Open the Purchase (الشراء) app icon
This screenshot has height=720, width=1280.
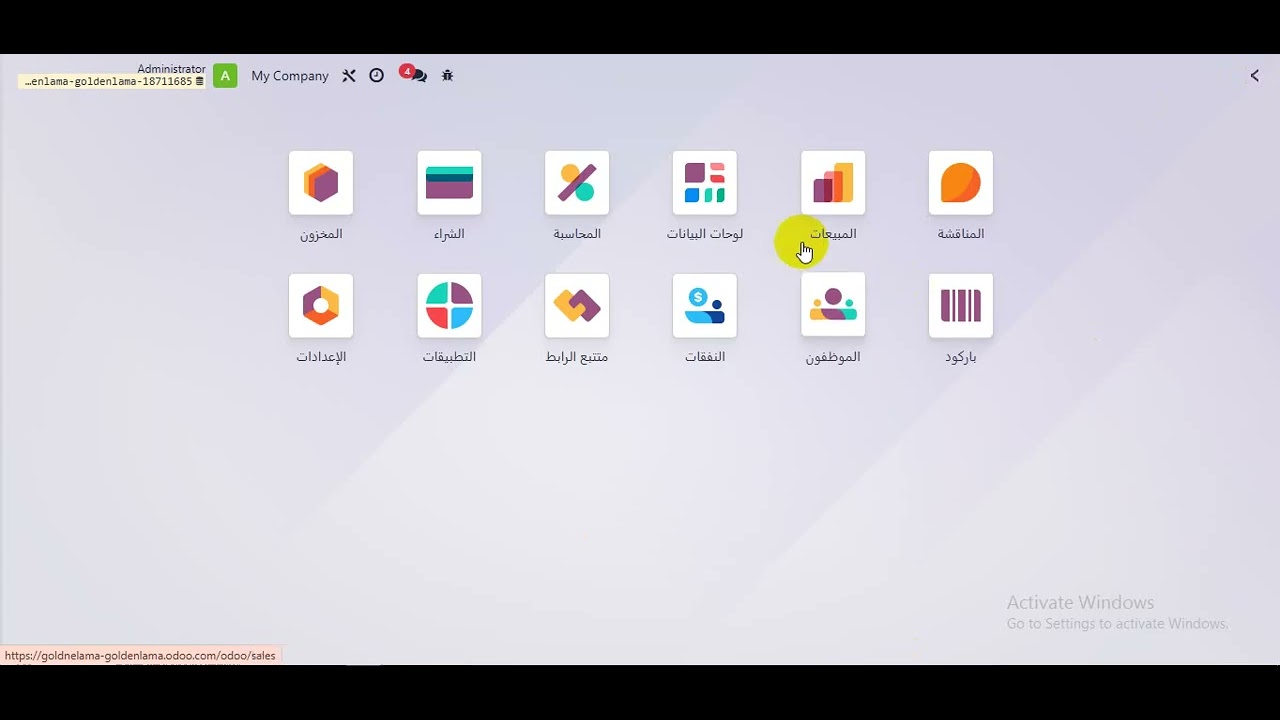(x=449, y=183)
